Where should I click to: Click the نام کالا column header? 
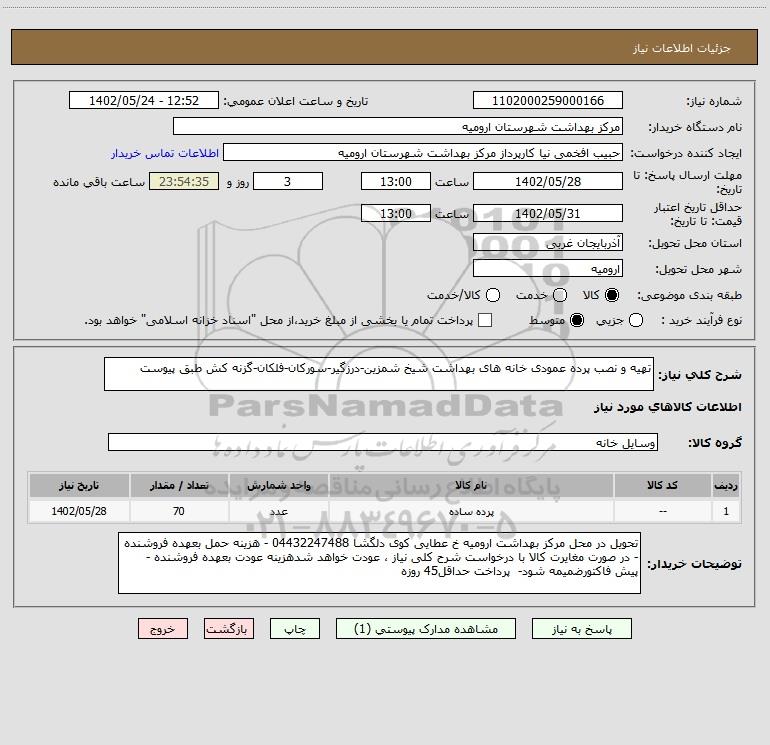click(x=471, y=486)
